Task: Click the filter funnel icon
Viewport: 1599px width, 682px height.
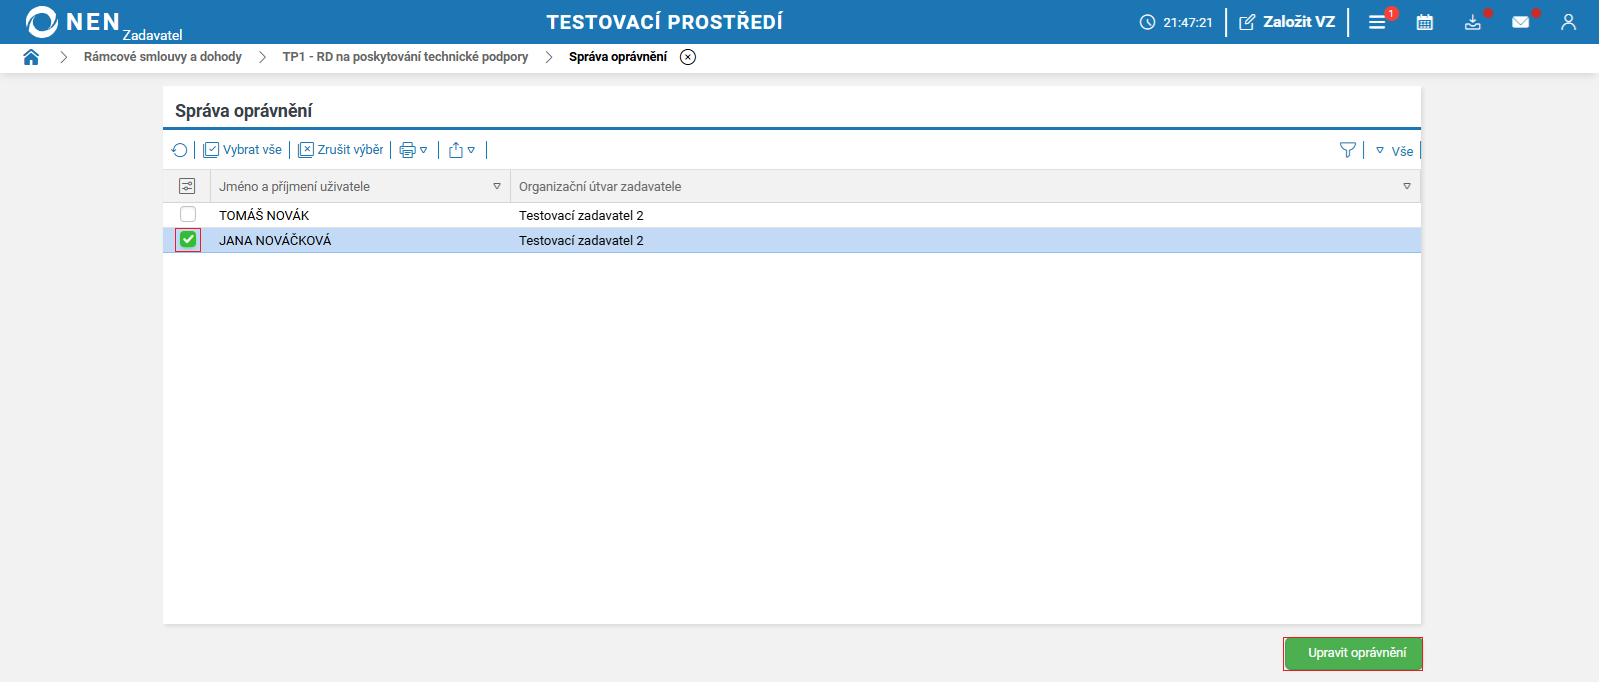Action: [1348, 150]
